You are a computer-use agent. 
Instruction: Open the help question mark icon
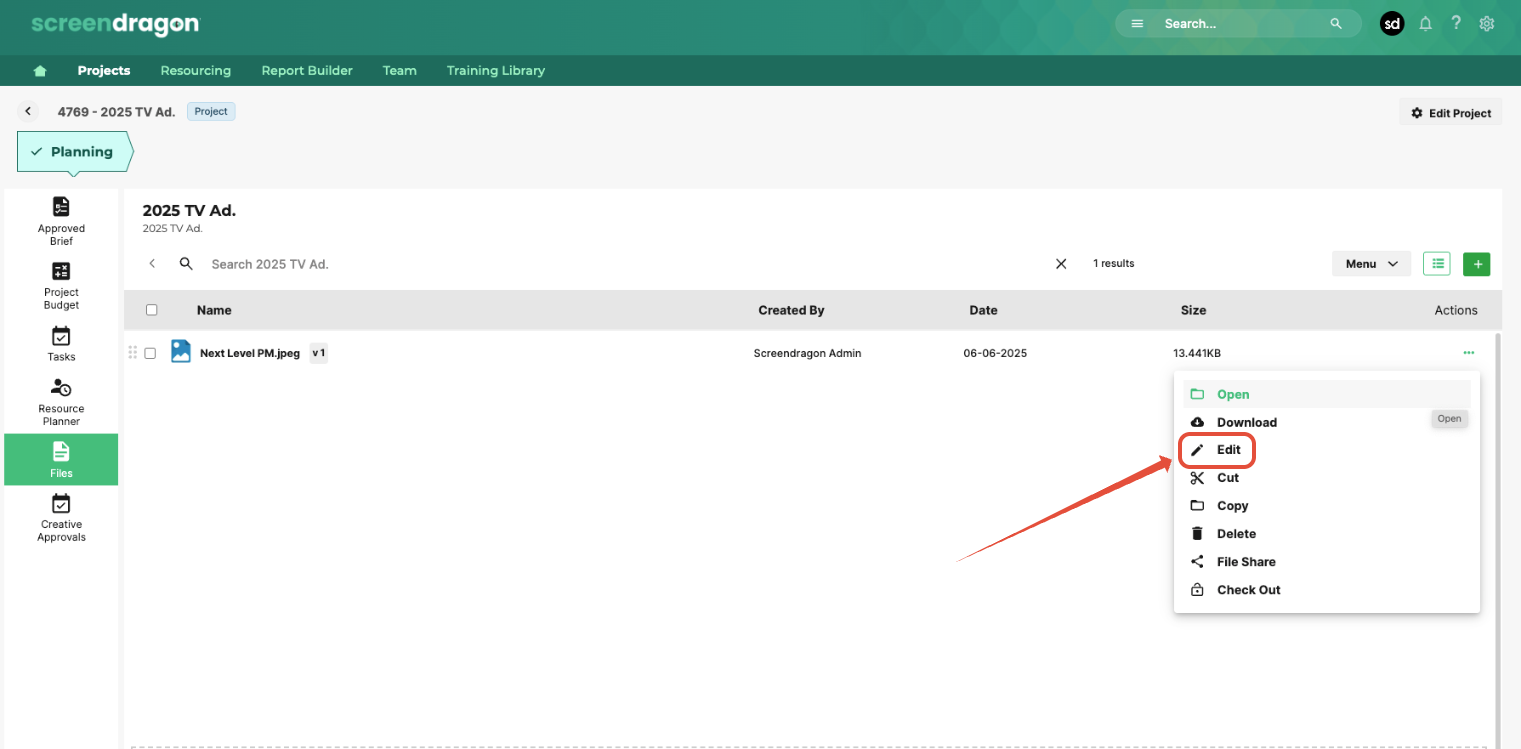click(1456, 23)
